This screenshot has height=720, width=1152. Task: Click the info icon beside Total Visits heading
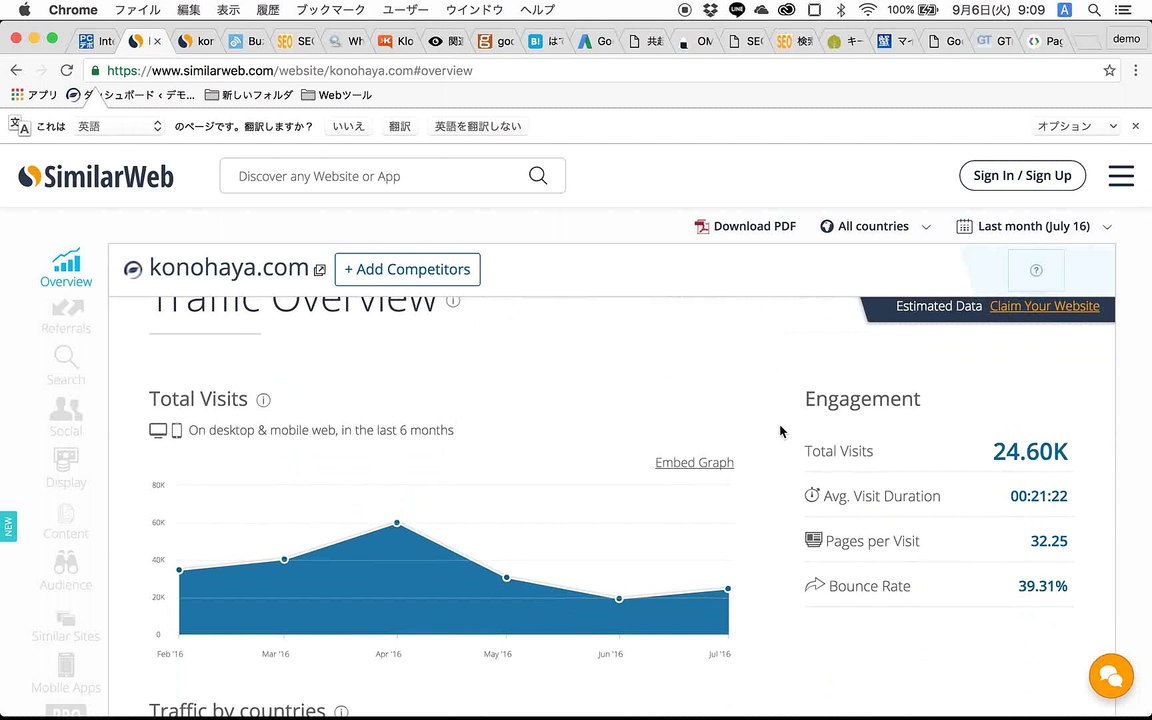tap(263, 400)
